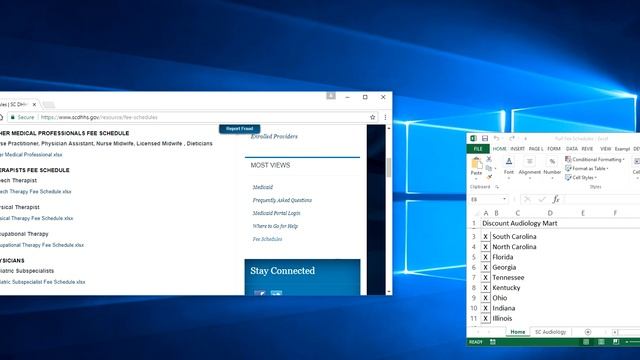
Task: Switch to Page Layout view in status bar
Action: pyautogui.click(x=601, y=342)
